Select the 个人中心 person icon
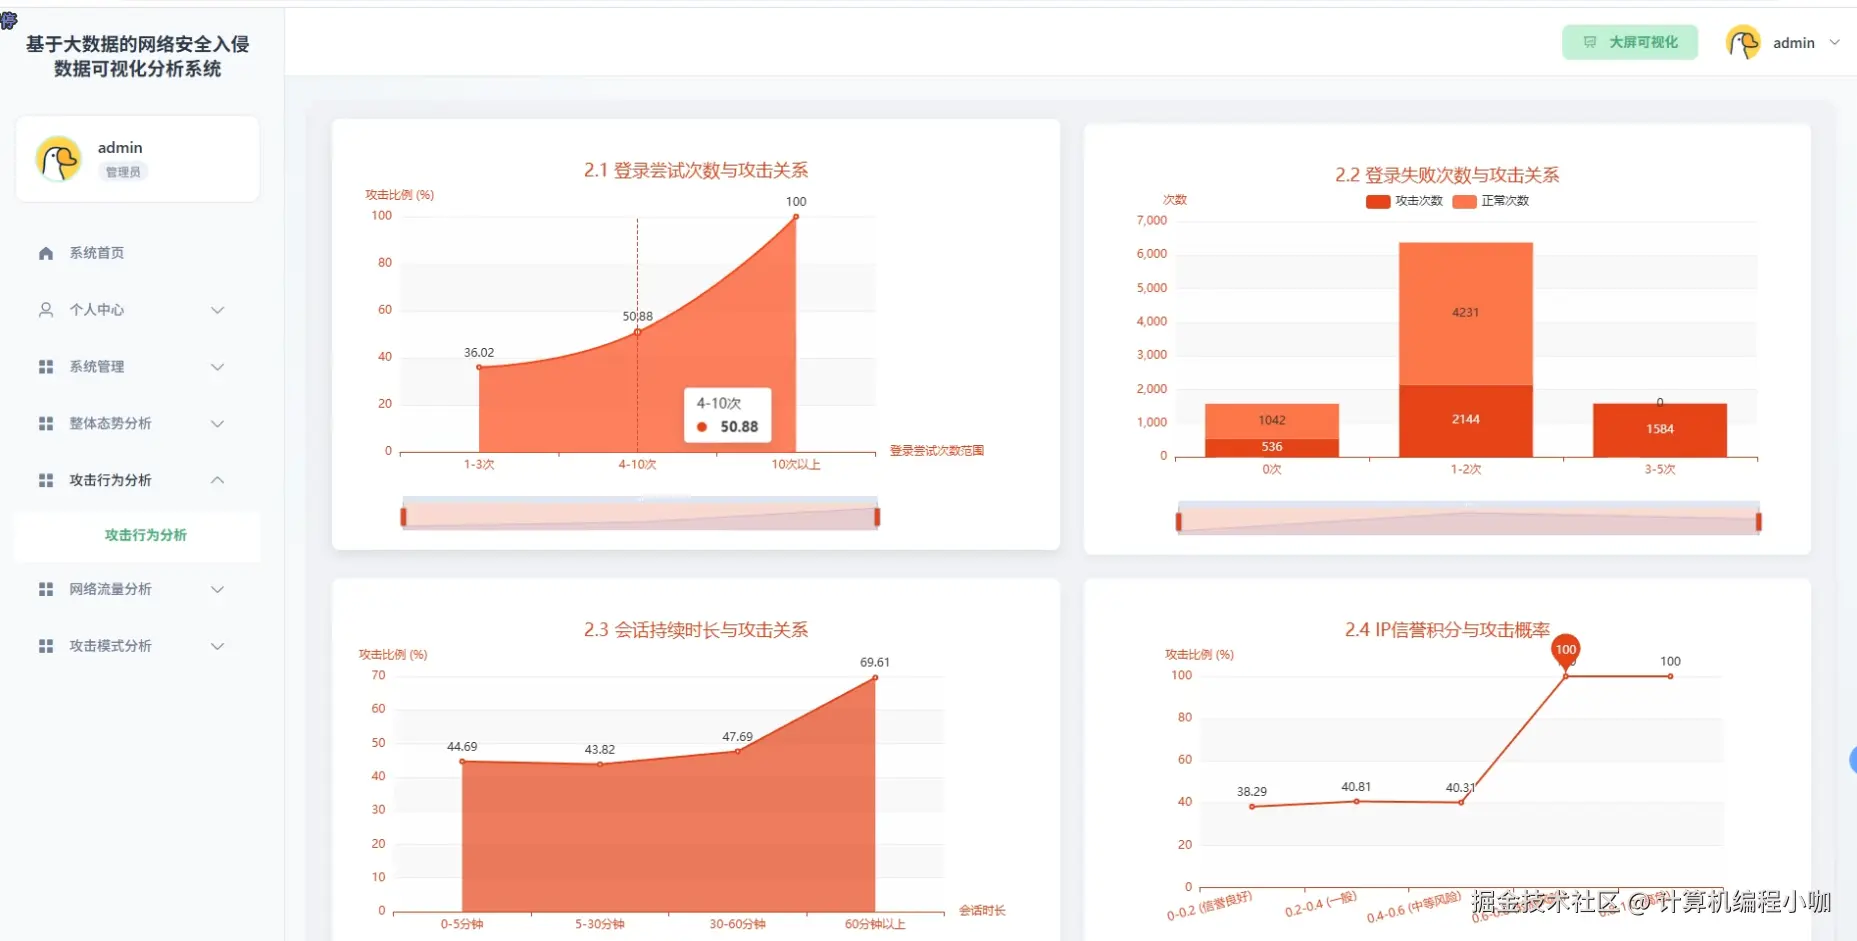This screenshot has width=1857, height=941. pyautogui.click(x=46, y=309)
